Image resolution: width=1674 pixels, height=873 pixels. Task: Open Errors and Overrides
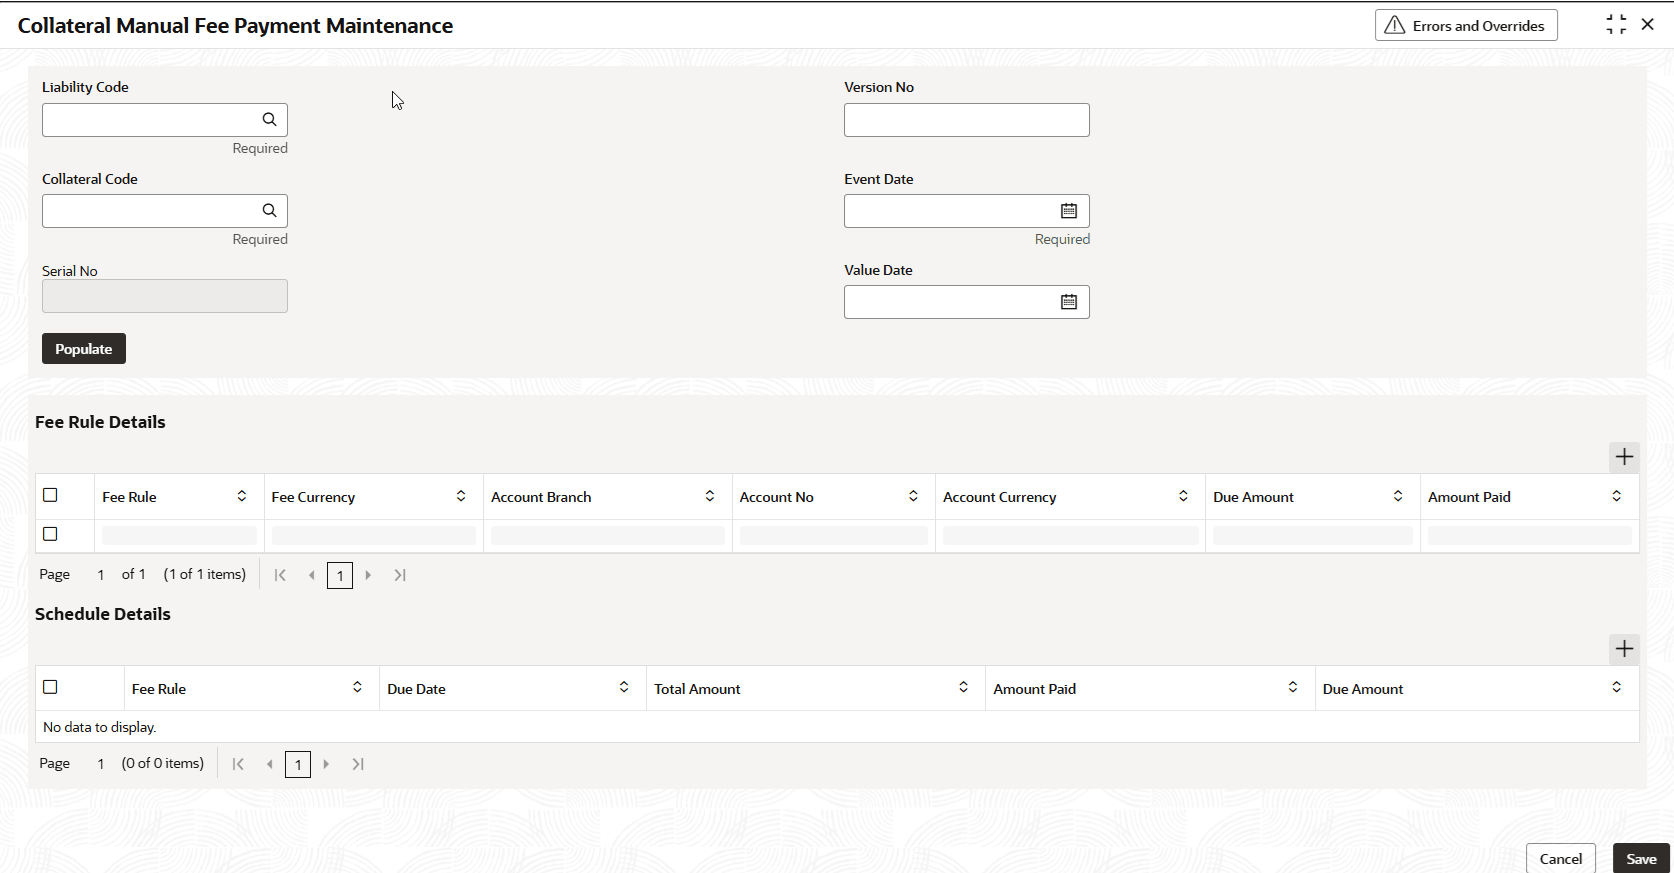click(x=1466, y=26)
